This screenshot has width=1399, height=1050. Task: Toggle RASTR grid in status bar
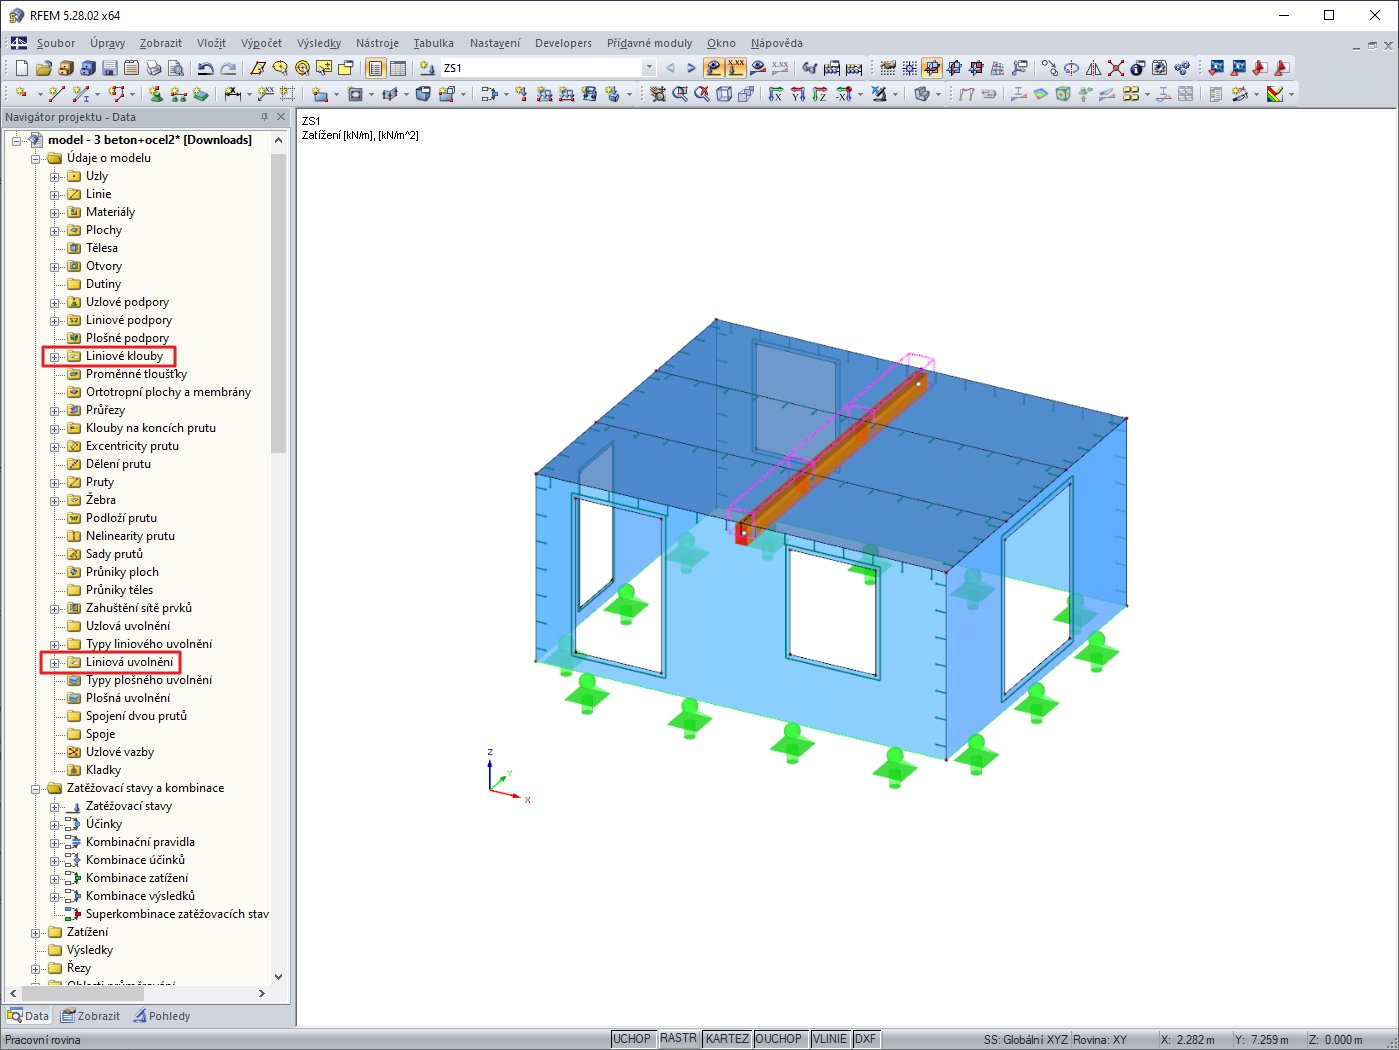pyautogui.click(x=678, y=1039)
